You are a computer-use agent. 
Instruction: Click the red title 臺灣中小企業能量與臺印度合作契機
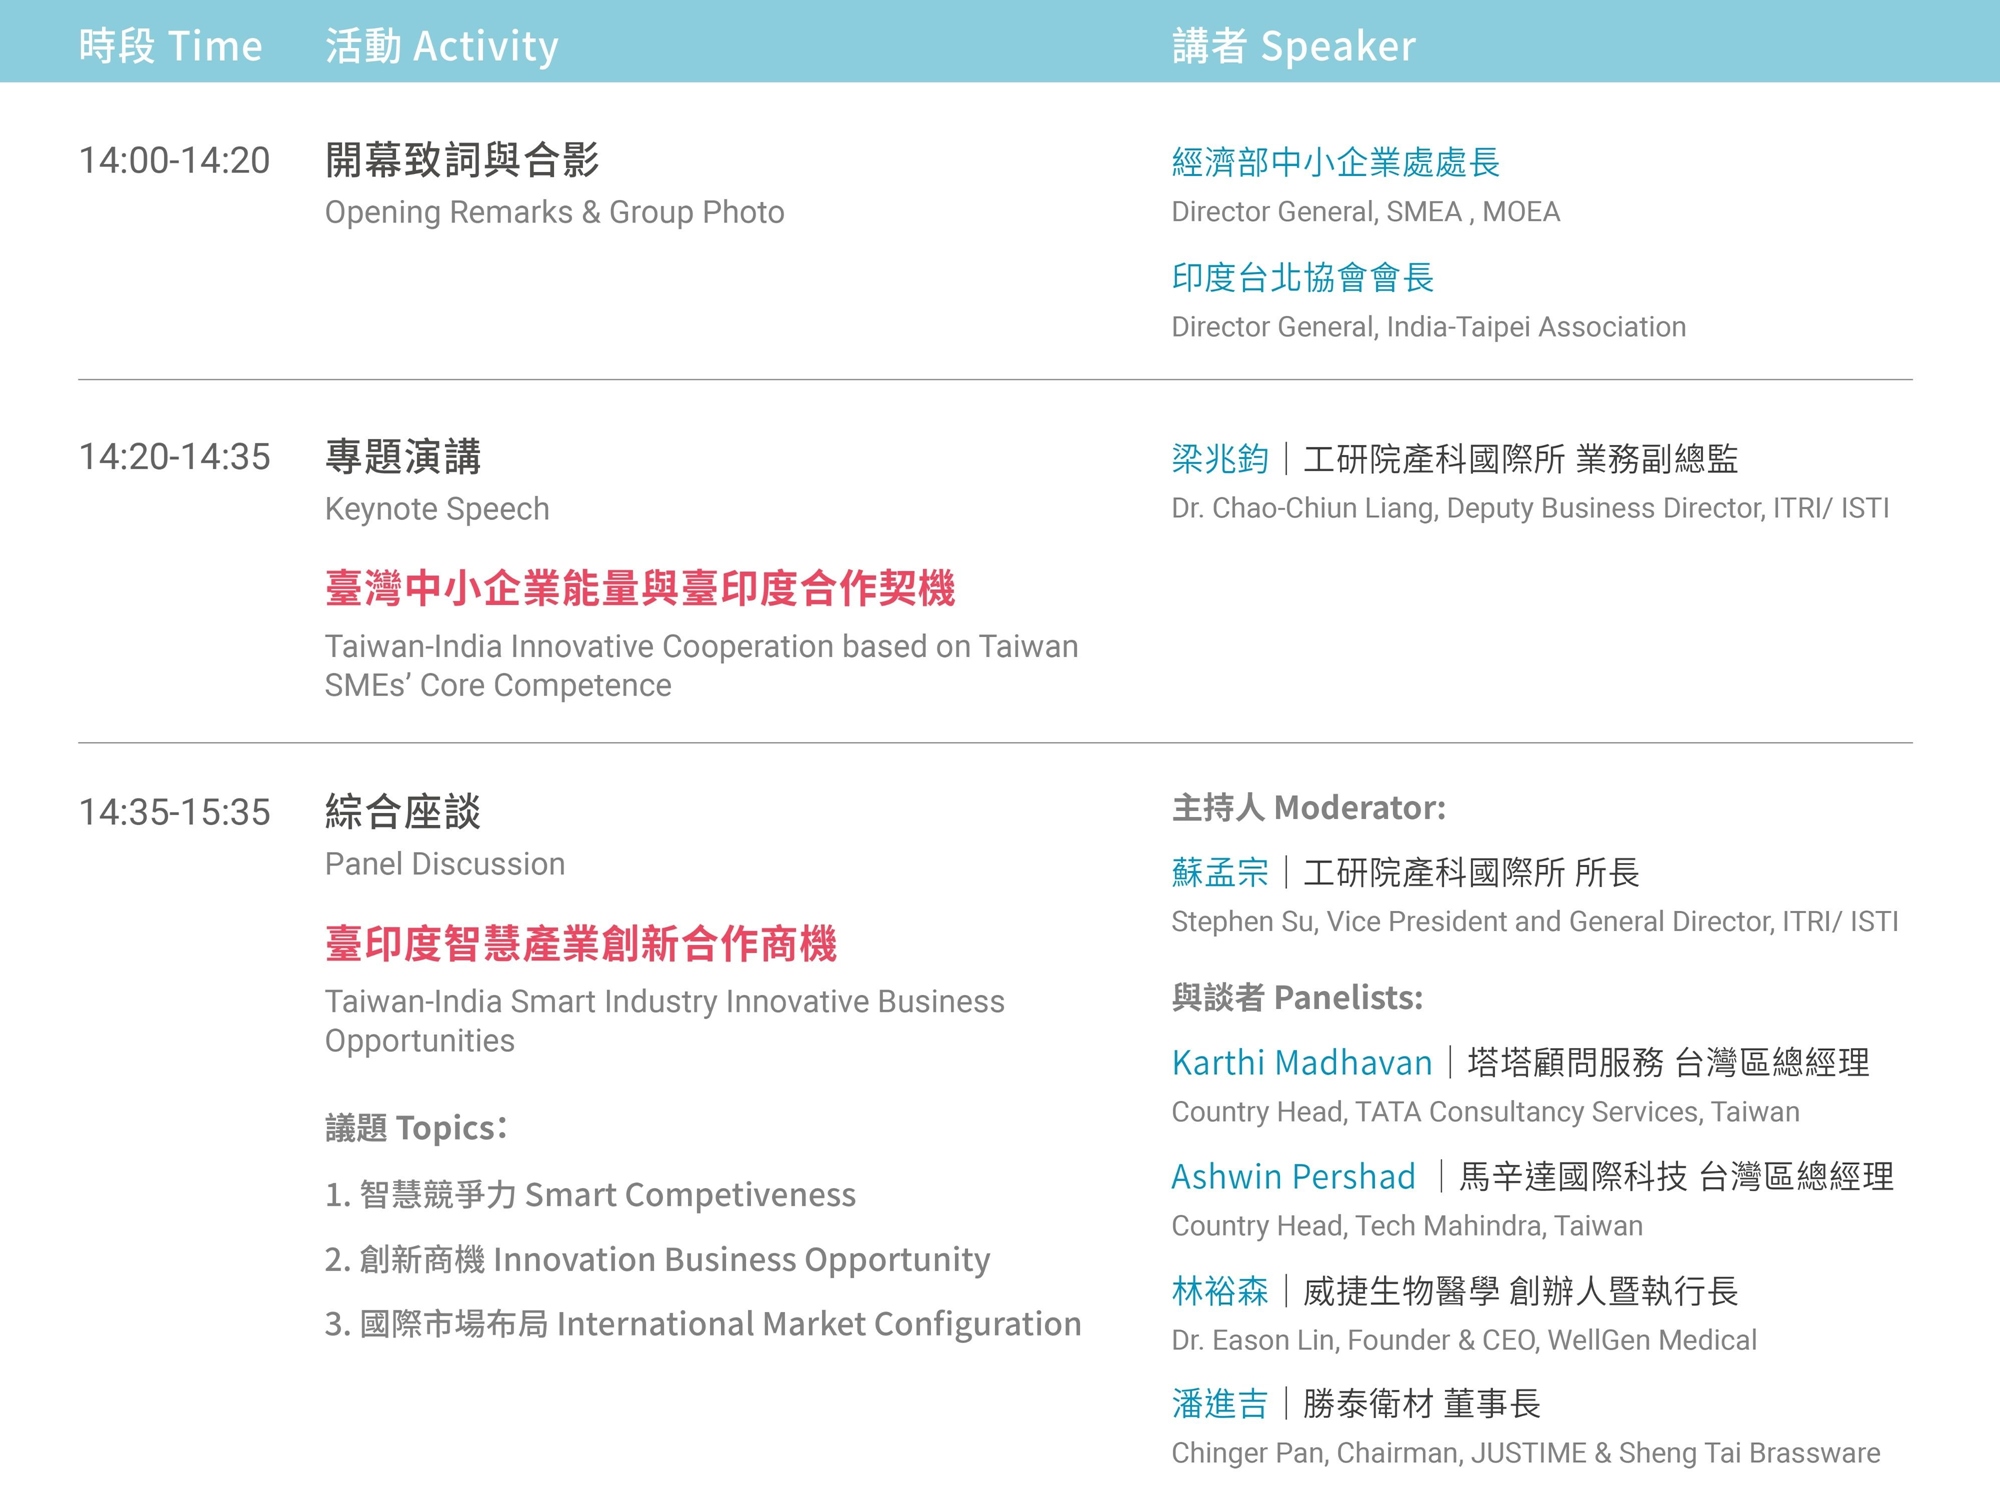tap(640, 588)
